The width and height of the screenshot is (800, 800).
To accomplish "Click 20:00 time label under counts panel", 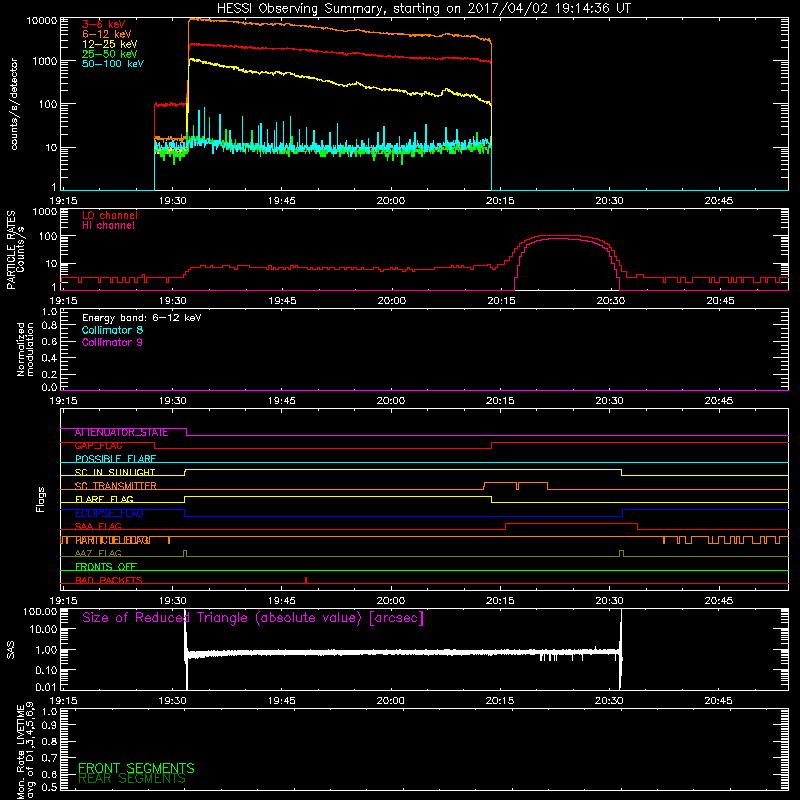I will click(x=391, y=201).
